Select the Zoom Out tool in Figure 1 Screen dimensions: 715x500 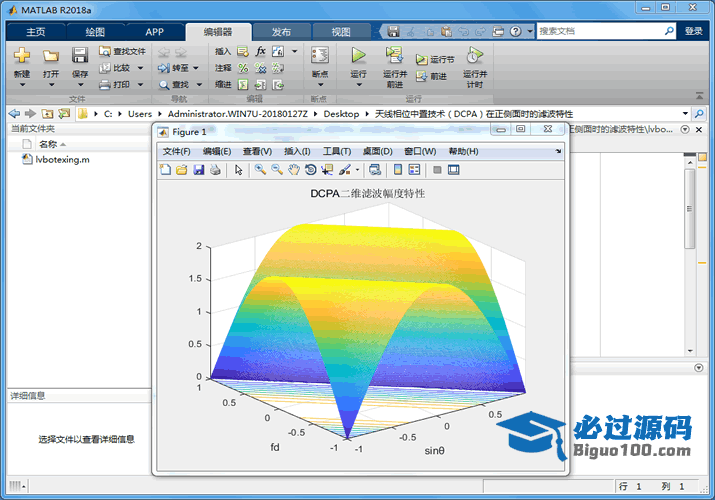coord(277,170)
